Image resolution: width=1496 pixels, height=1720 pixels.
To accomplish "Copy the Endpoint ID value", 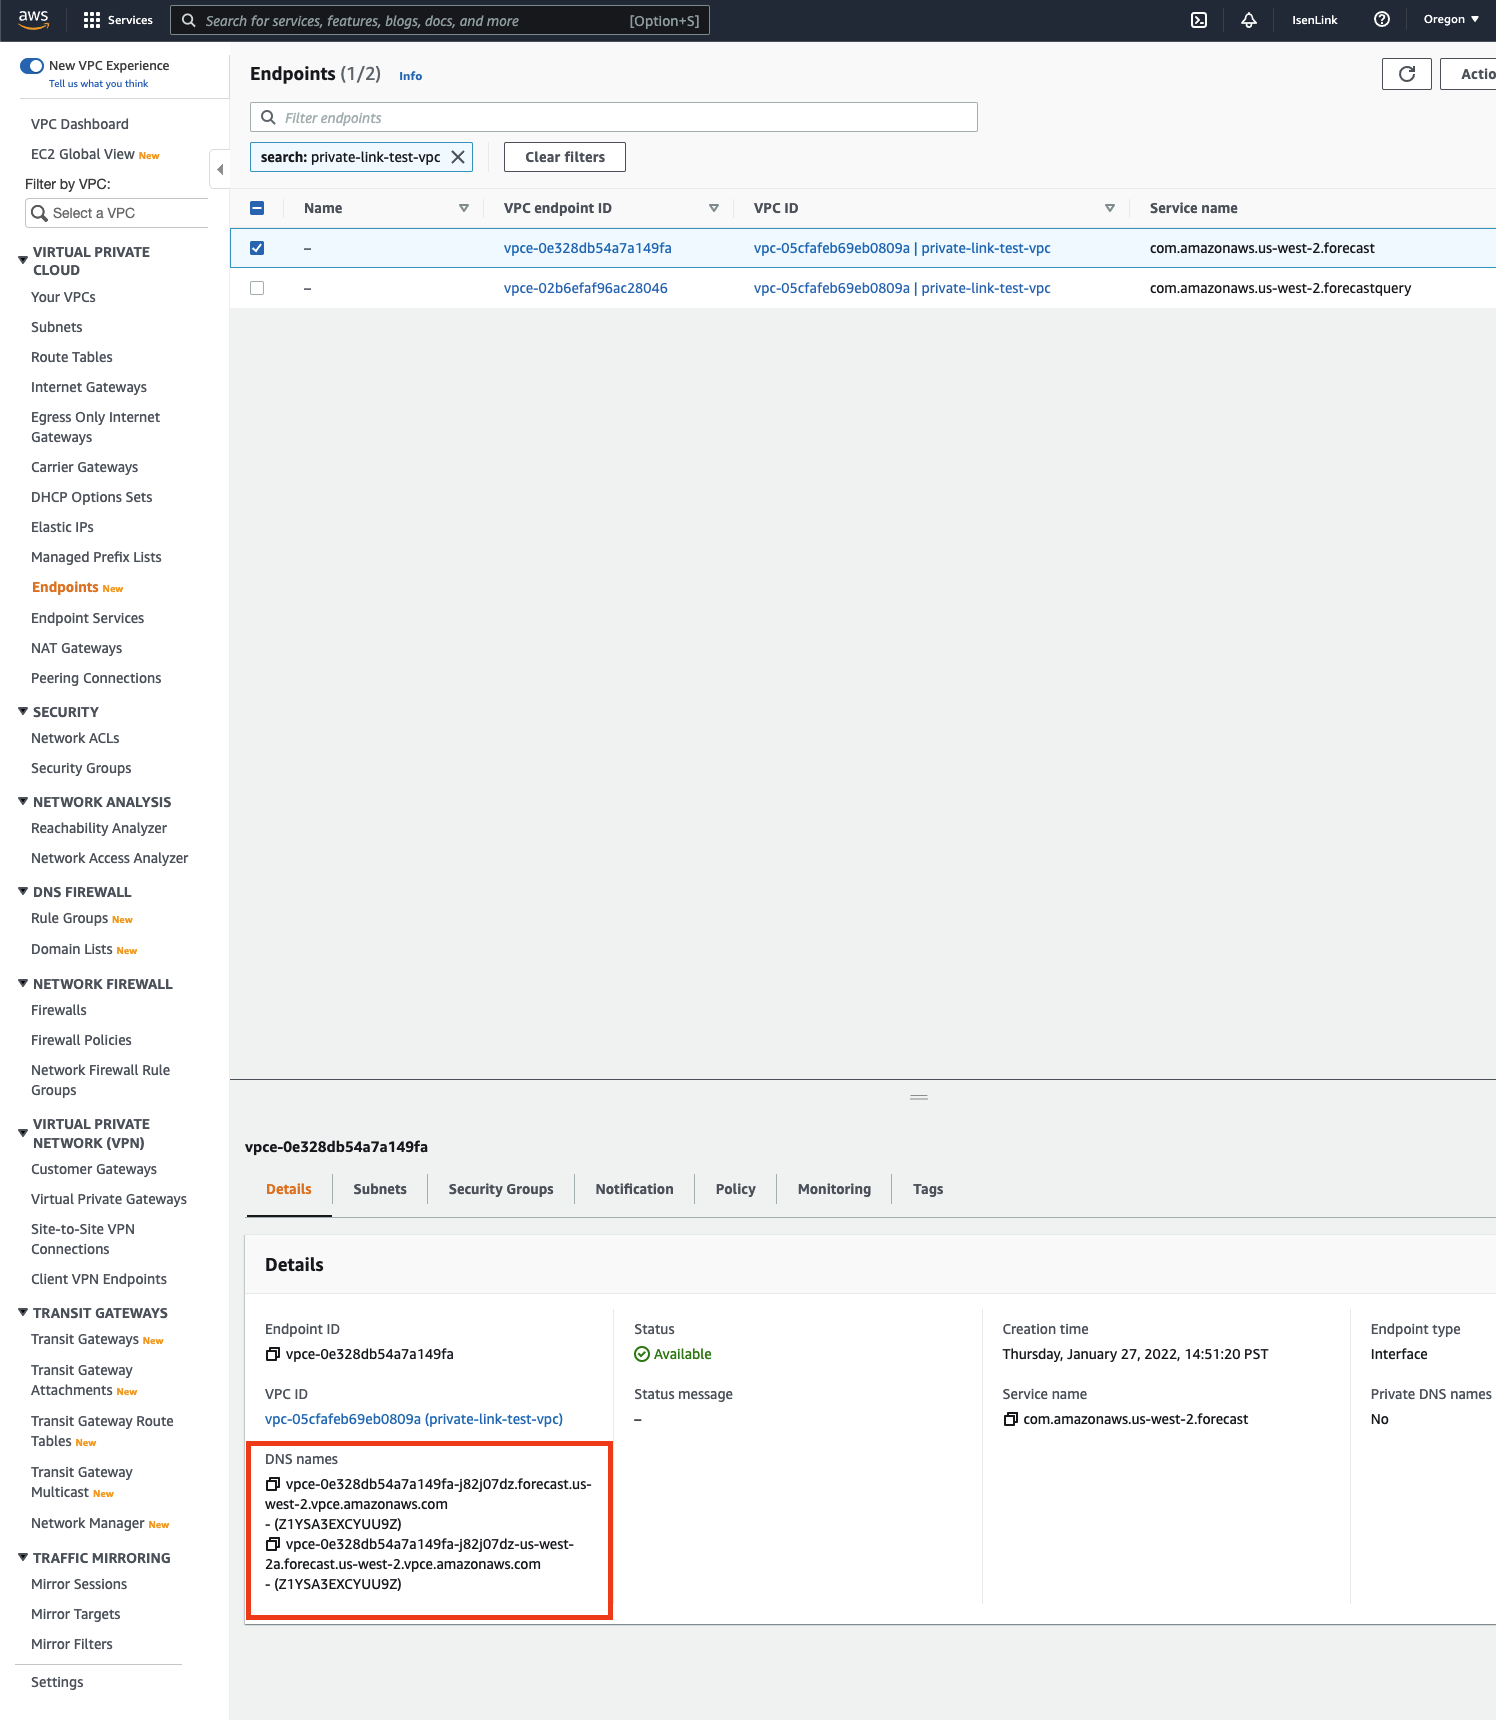I will click(x=272, y=1354).
